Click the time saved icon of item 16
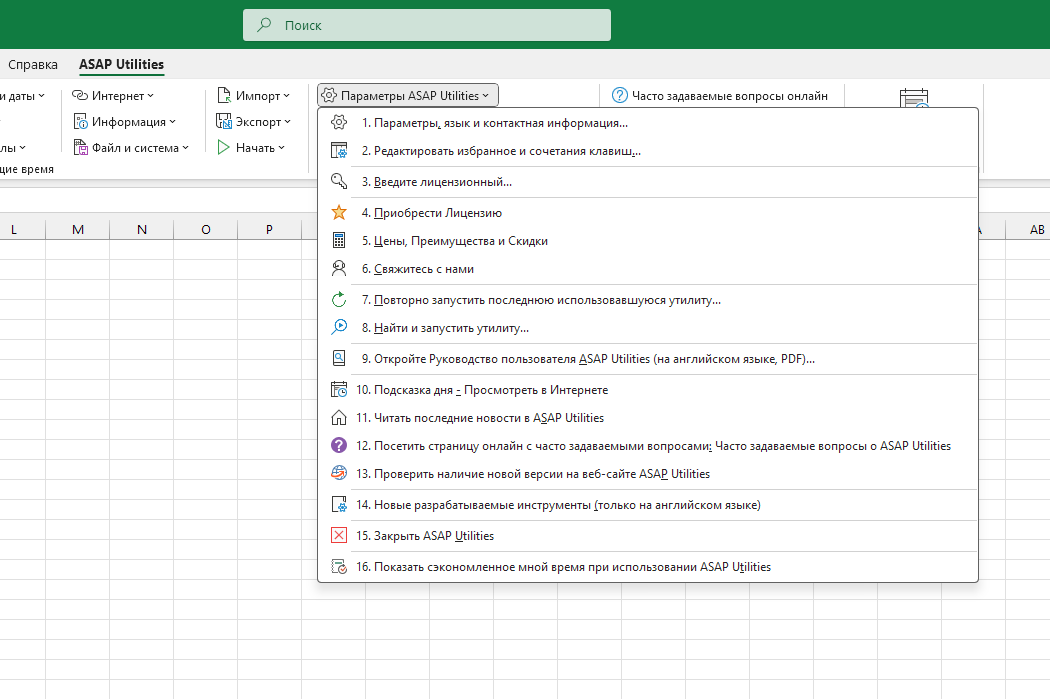Image resolution: width=1050 pixels, height=699 pixels. [339, 566]
